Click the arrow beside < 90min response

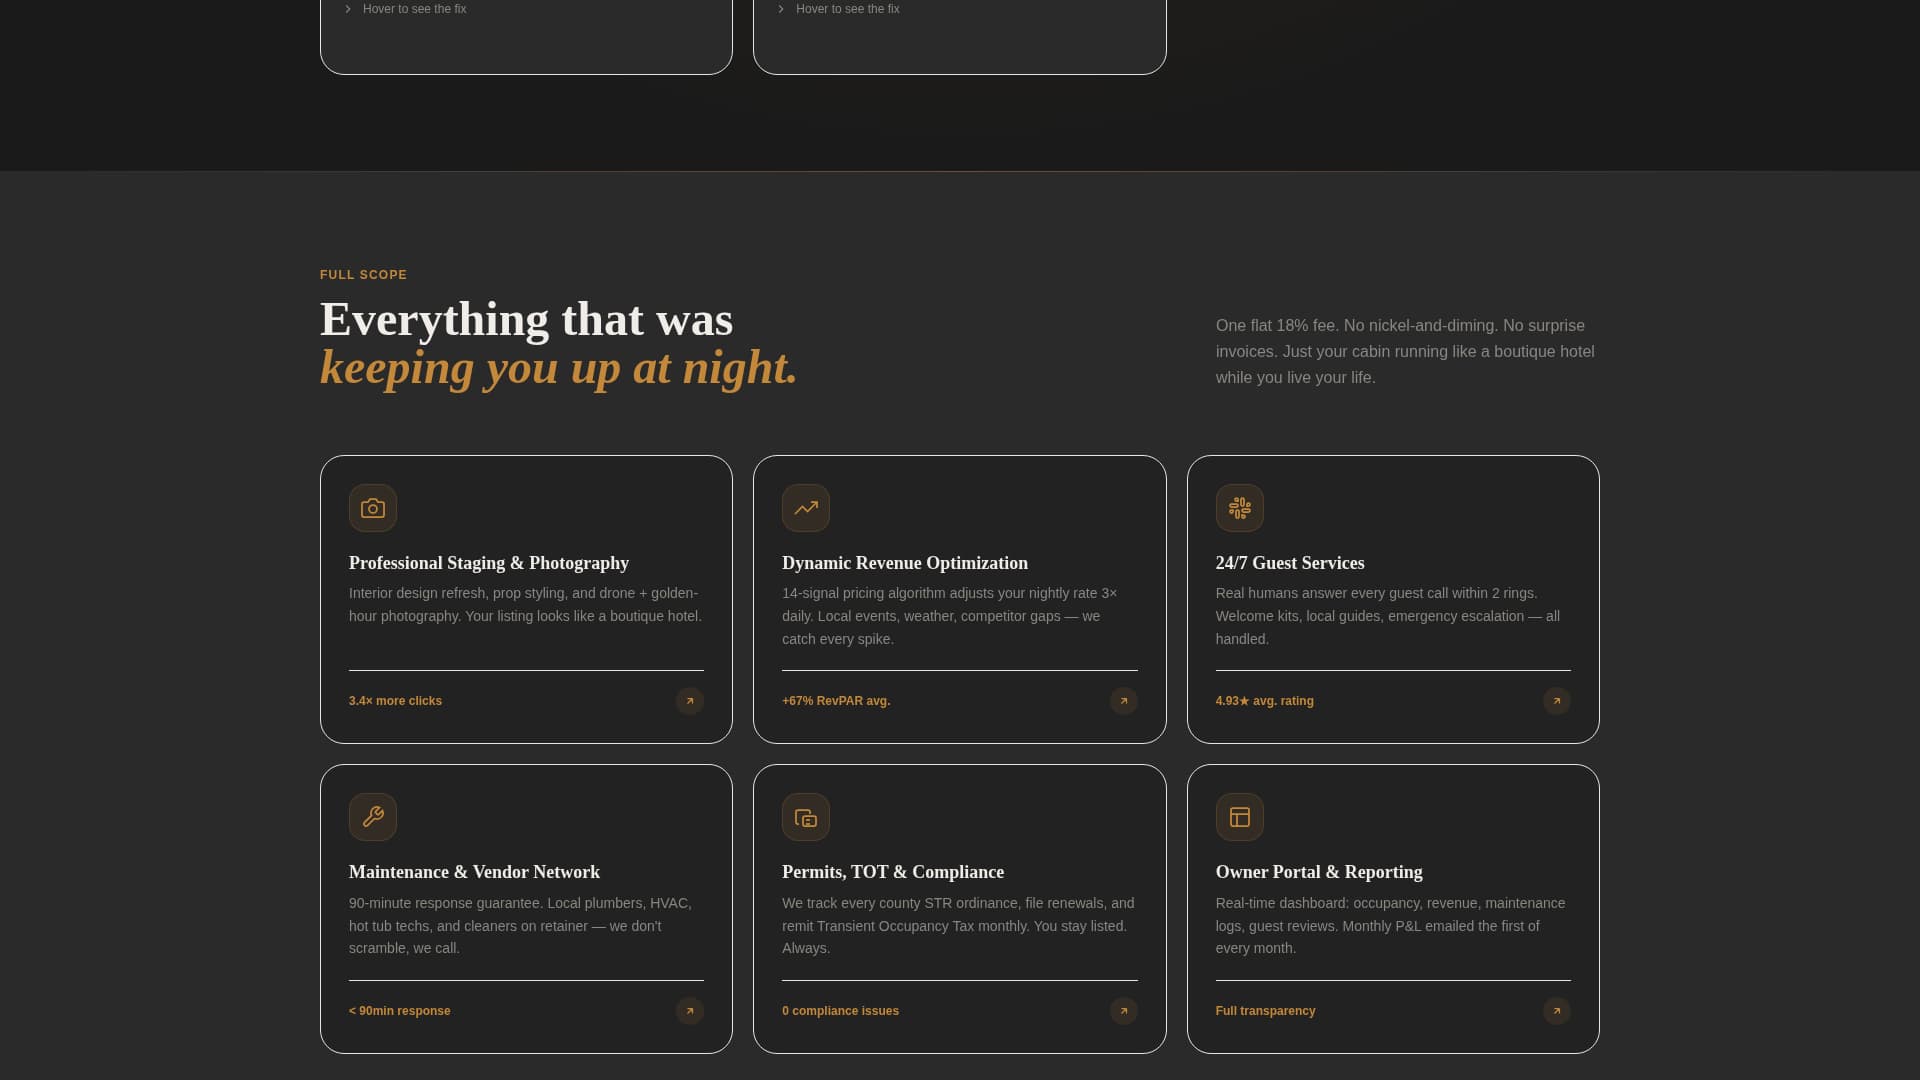coord(689,1011)
